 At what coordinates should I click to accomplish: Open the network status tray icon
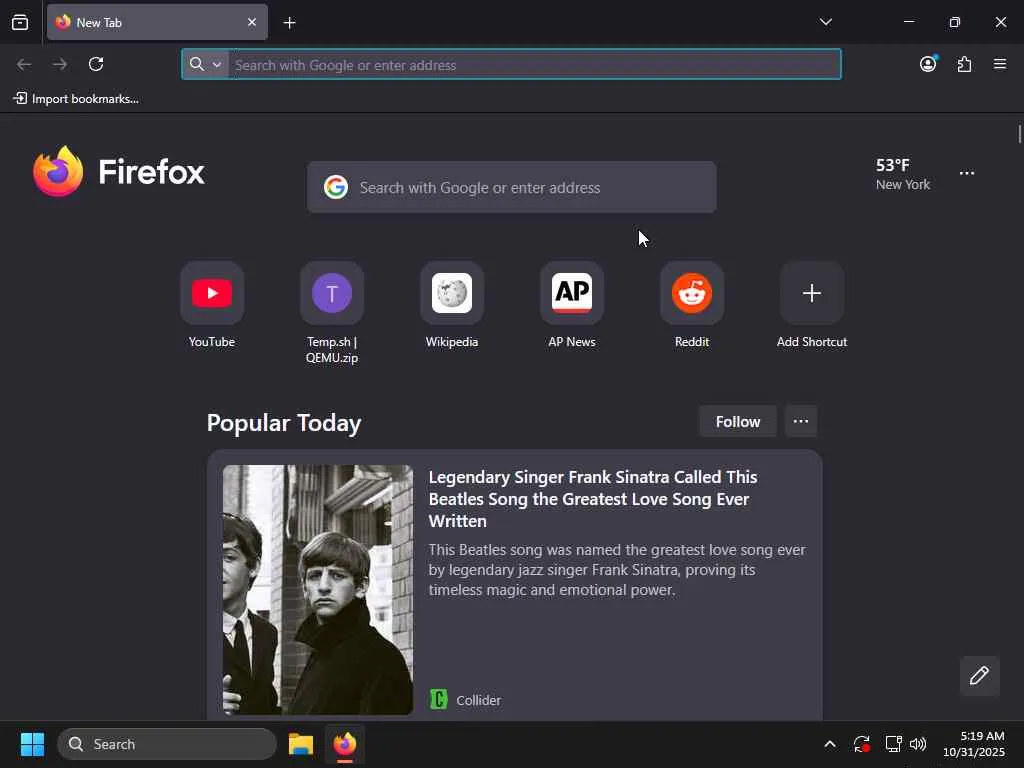point(893,744)
